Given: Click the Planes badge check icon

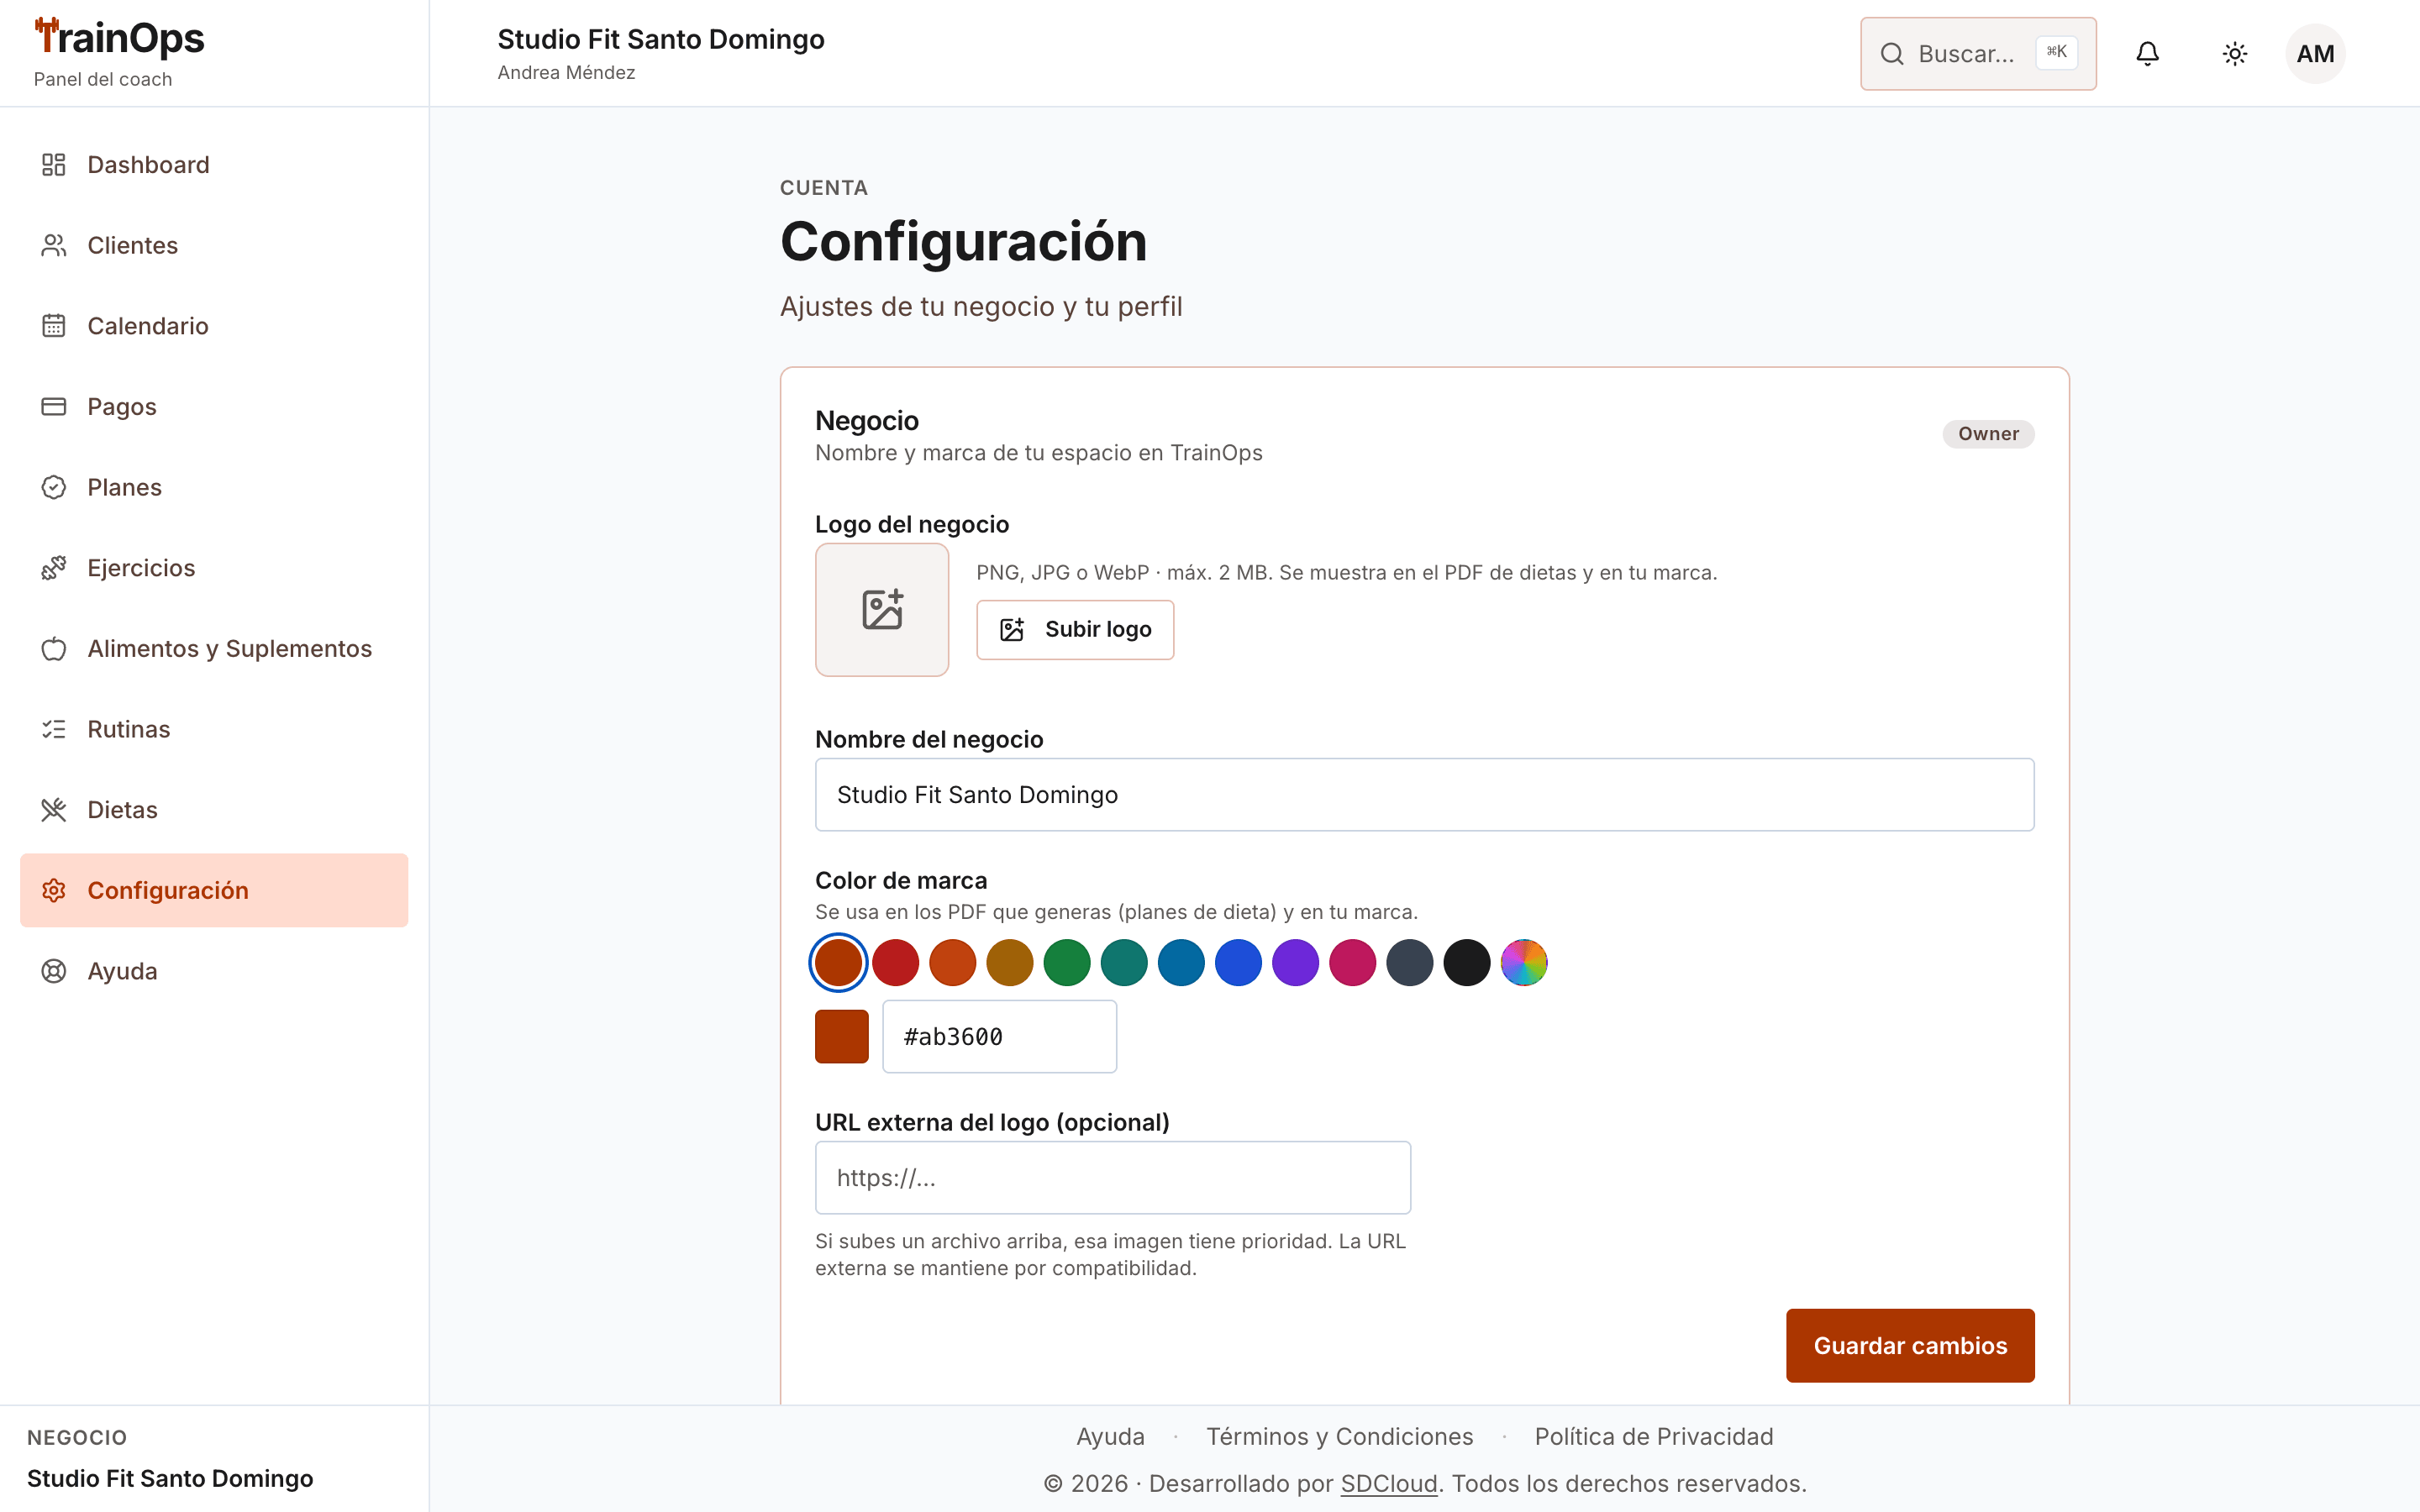Looking at the screenshot, I should click(54, 487).
